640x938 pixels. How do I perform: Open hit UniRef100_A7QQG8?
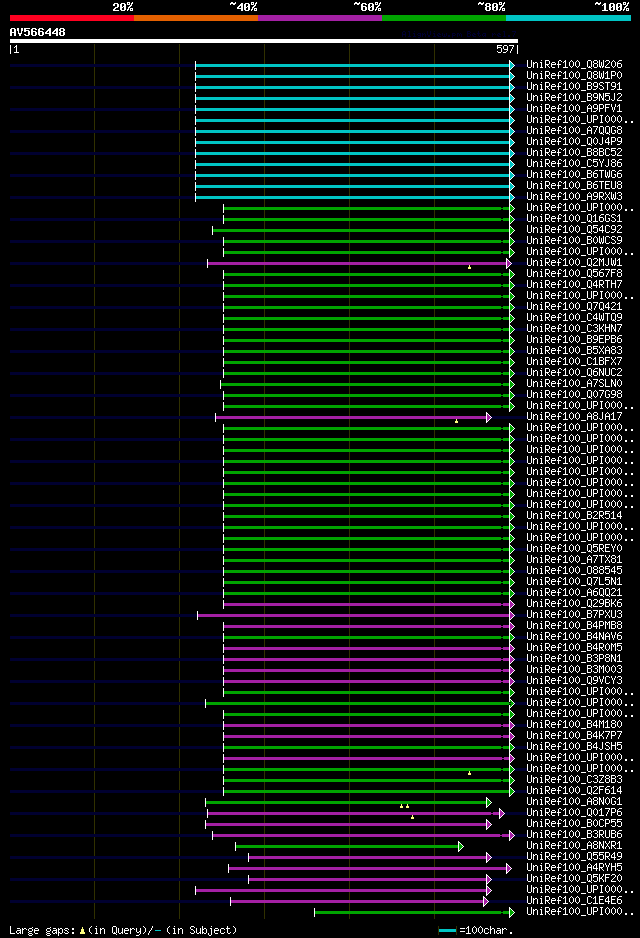point(574,130)
